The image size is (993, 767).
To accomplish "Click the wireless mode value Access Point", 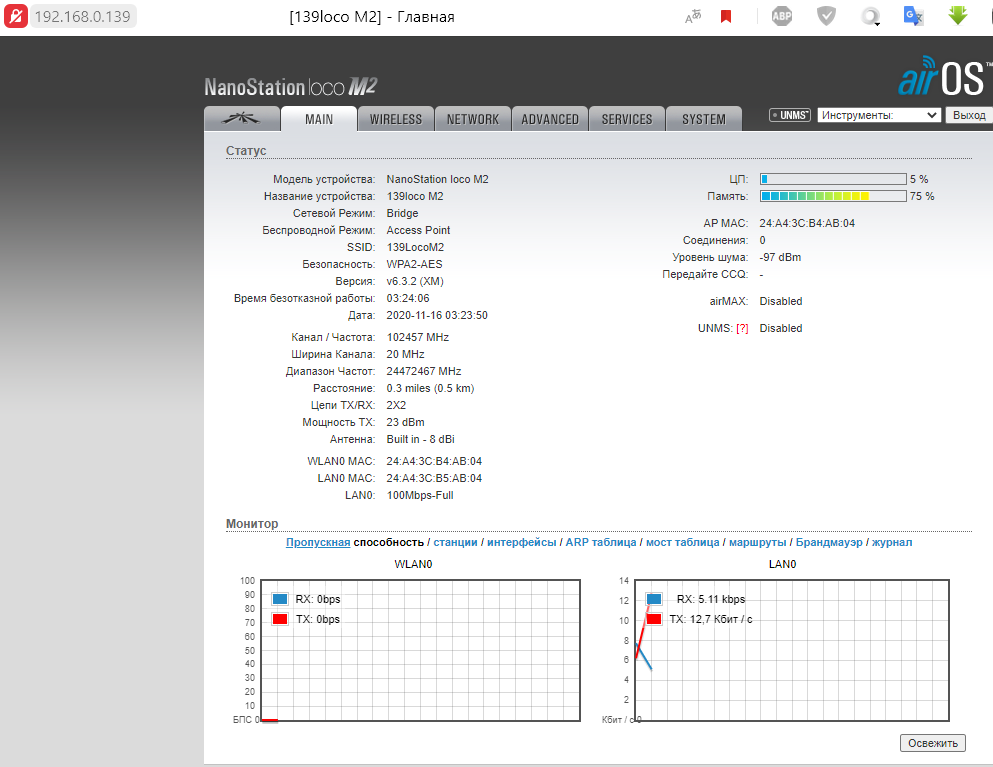I will [x=418, y=231].
